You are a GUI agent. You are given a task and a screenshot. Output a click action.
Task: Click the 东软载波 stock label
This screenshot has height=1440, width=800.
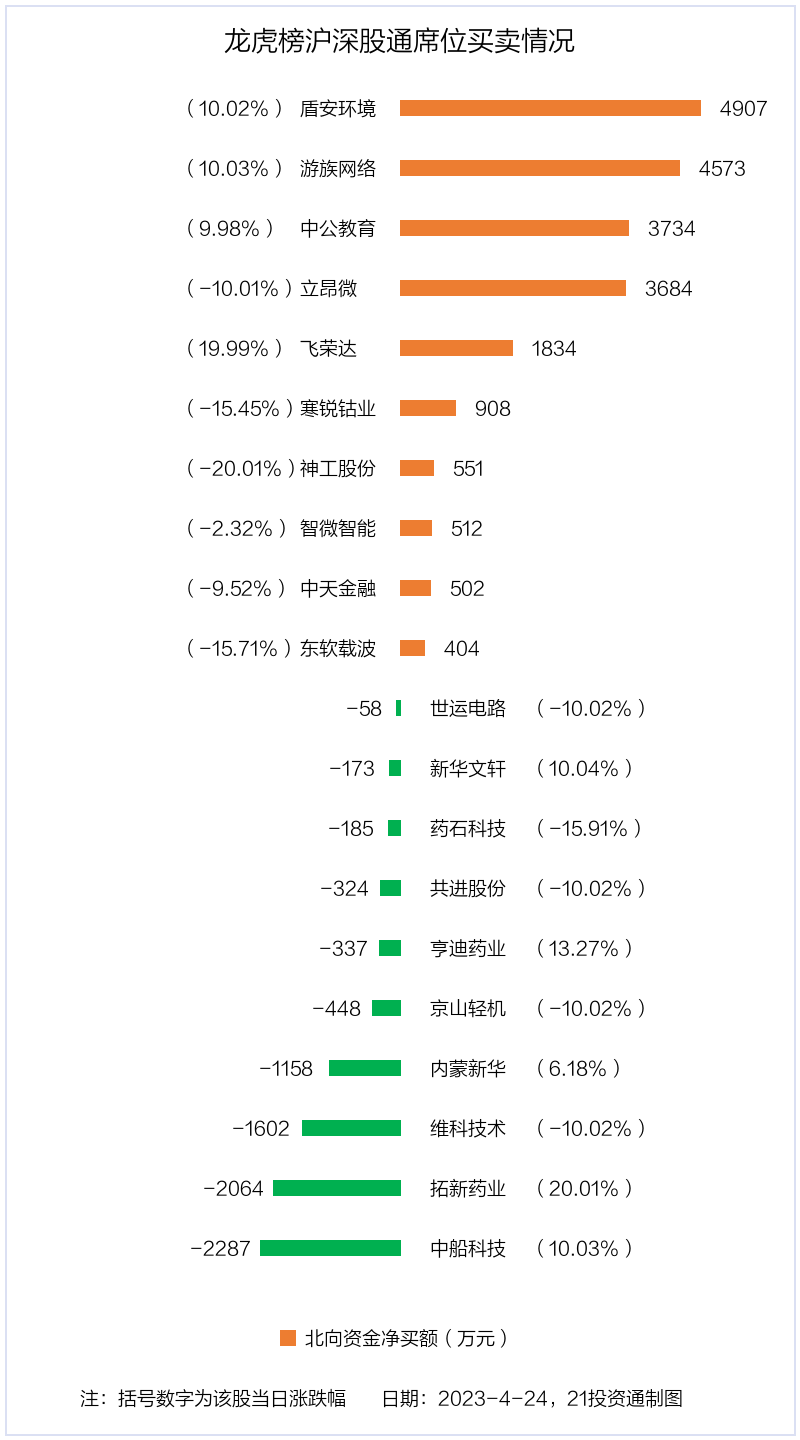pyautogui.click(x=338, y=648)
